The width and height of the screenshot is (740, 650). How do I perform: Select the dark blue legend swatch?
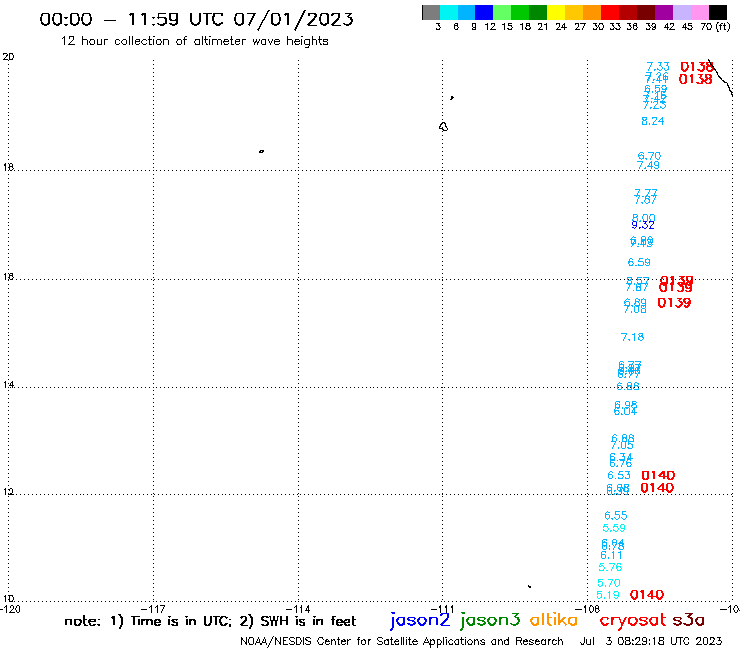pyautogui.click(x=484, y=12)
